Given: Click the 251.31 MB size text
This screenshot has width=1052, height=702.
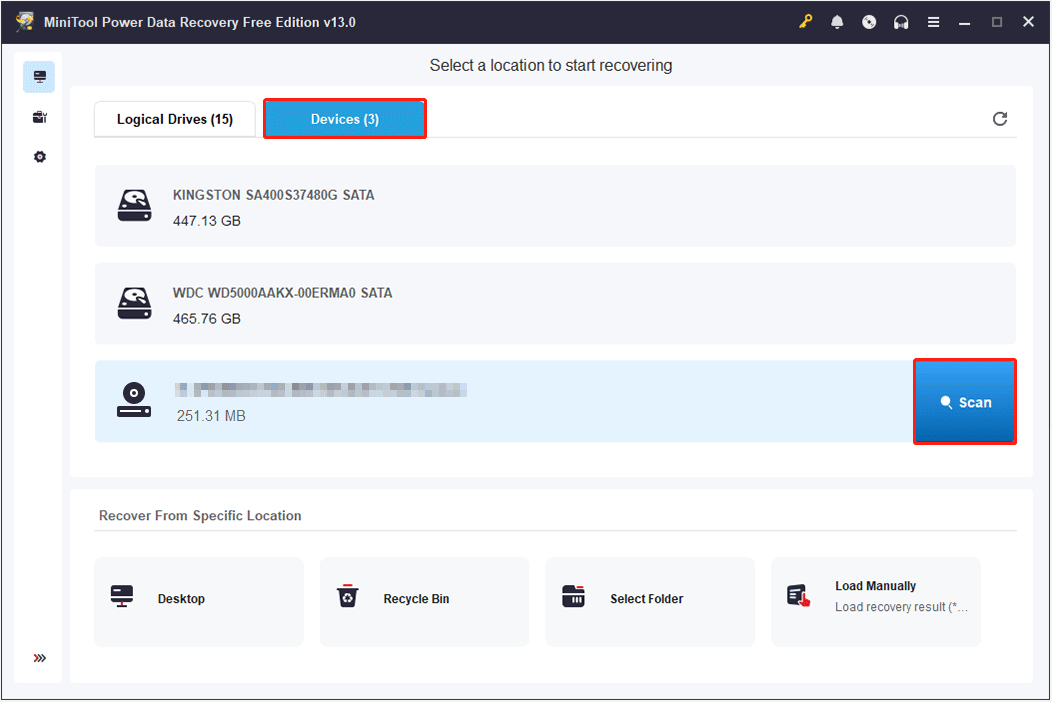Looking at the screenshot, I should 211,416.
